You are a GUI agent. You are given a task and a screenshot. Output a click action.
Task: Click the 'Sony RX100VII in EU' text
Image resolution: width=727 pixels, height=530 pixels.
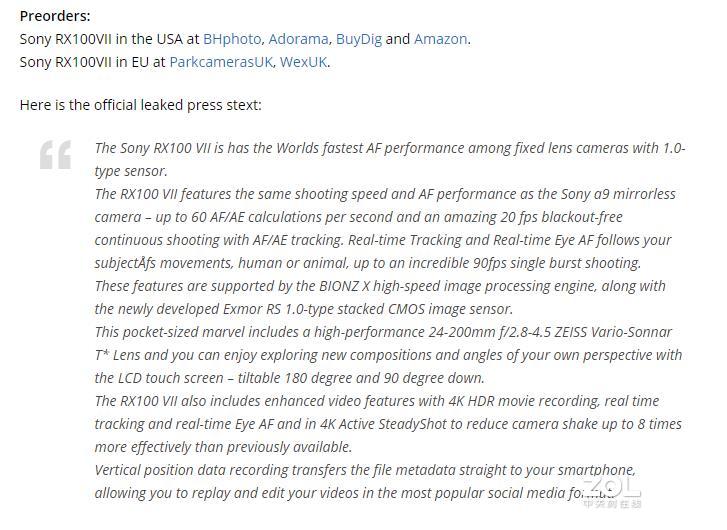pyautogui.click(x=92, y=62)
